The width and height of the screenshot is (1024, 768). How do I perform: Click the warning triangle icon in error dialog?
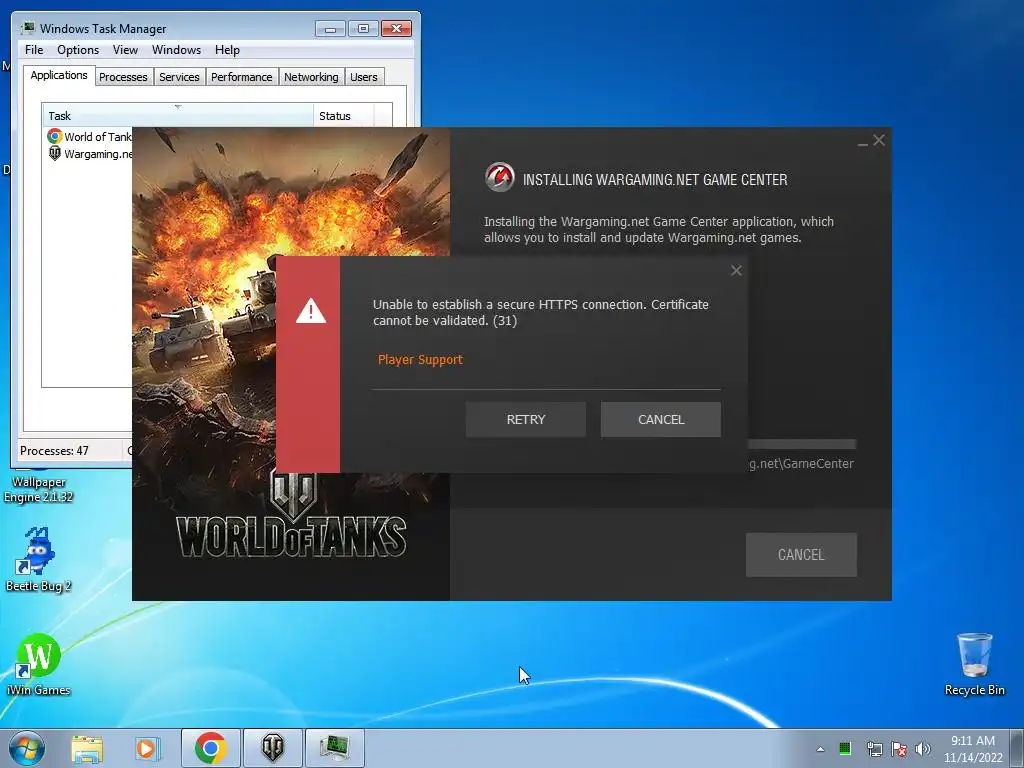coord(311,312)
